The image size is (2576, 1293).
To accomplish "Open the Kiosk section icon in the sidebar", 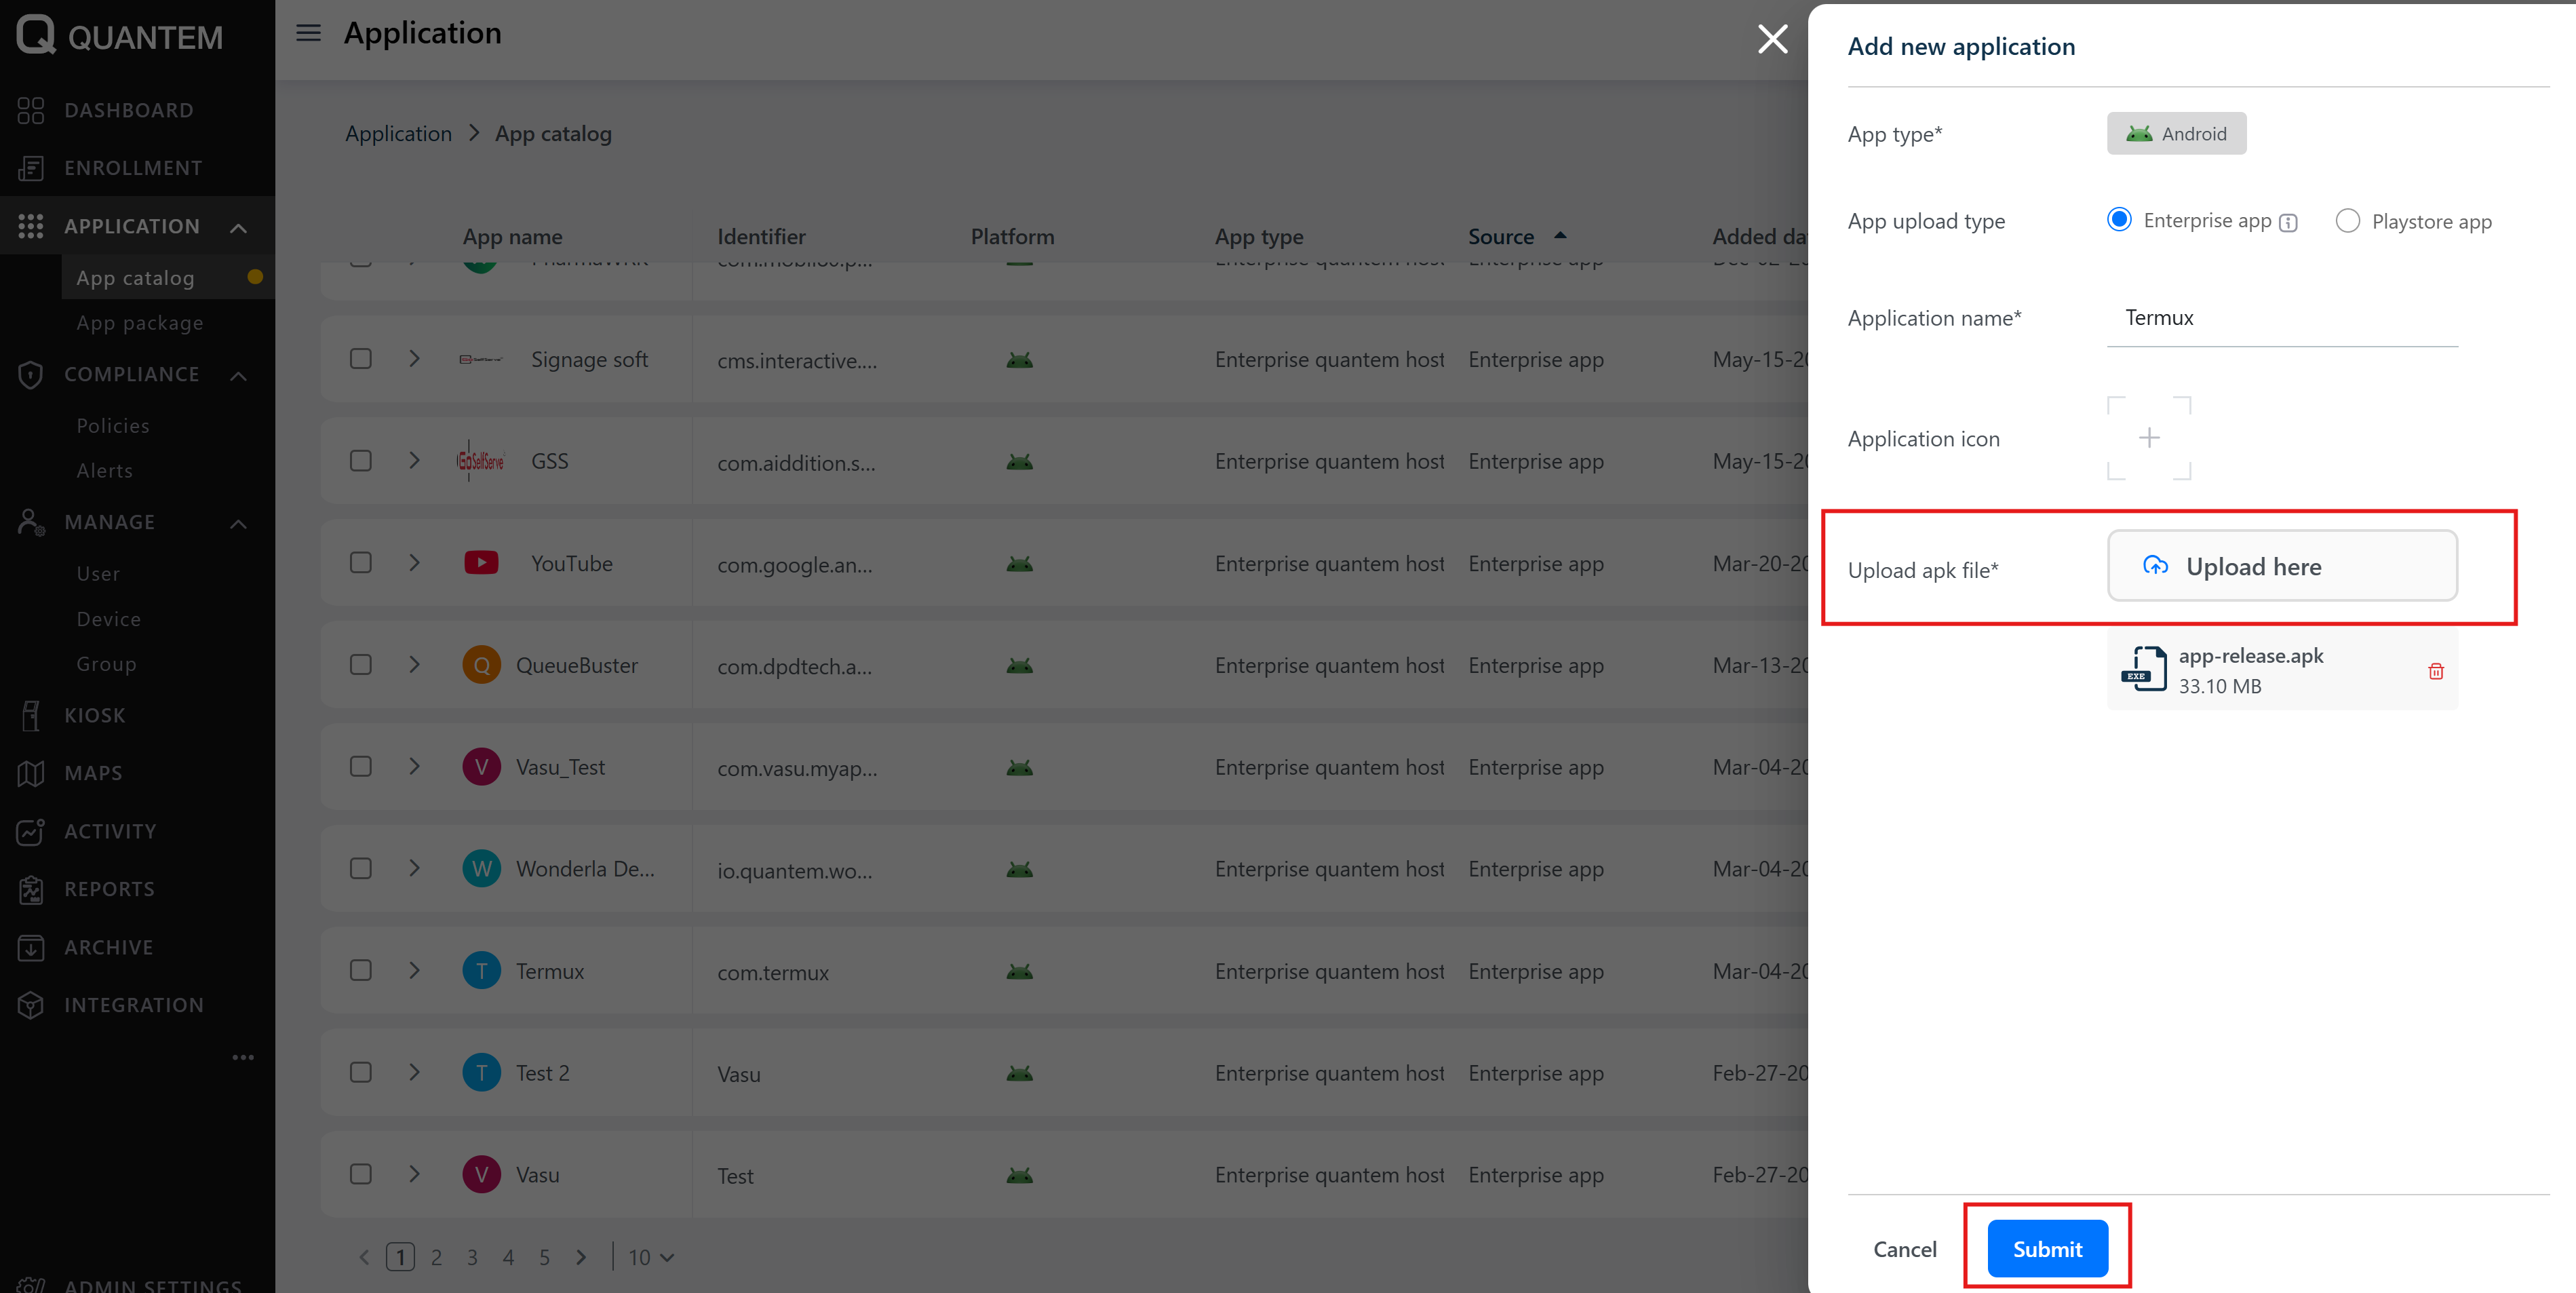I will [x=31, y=716].
